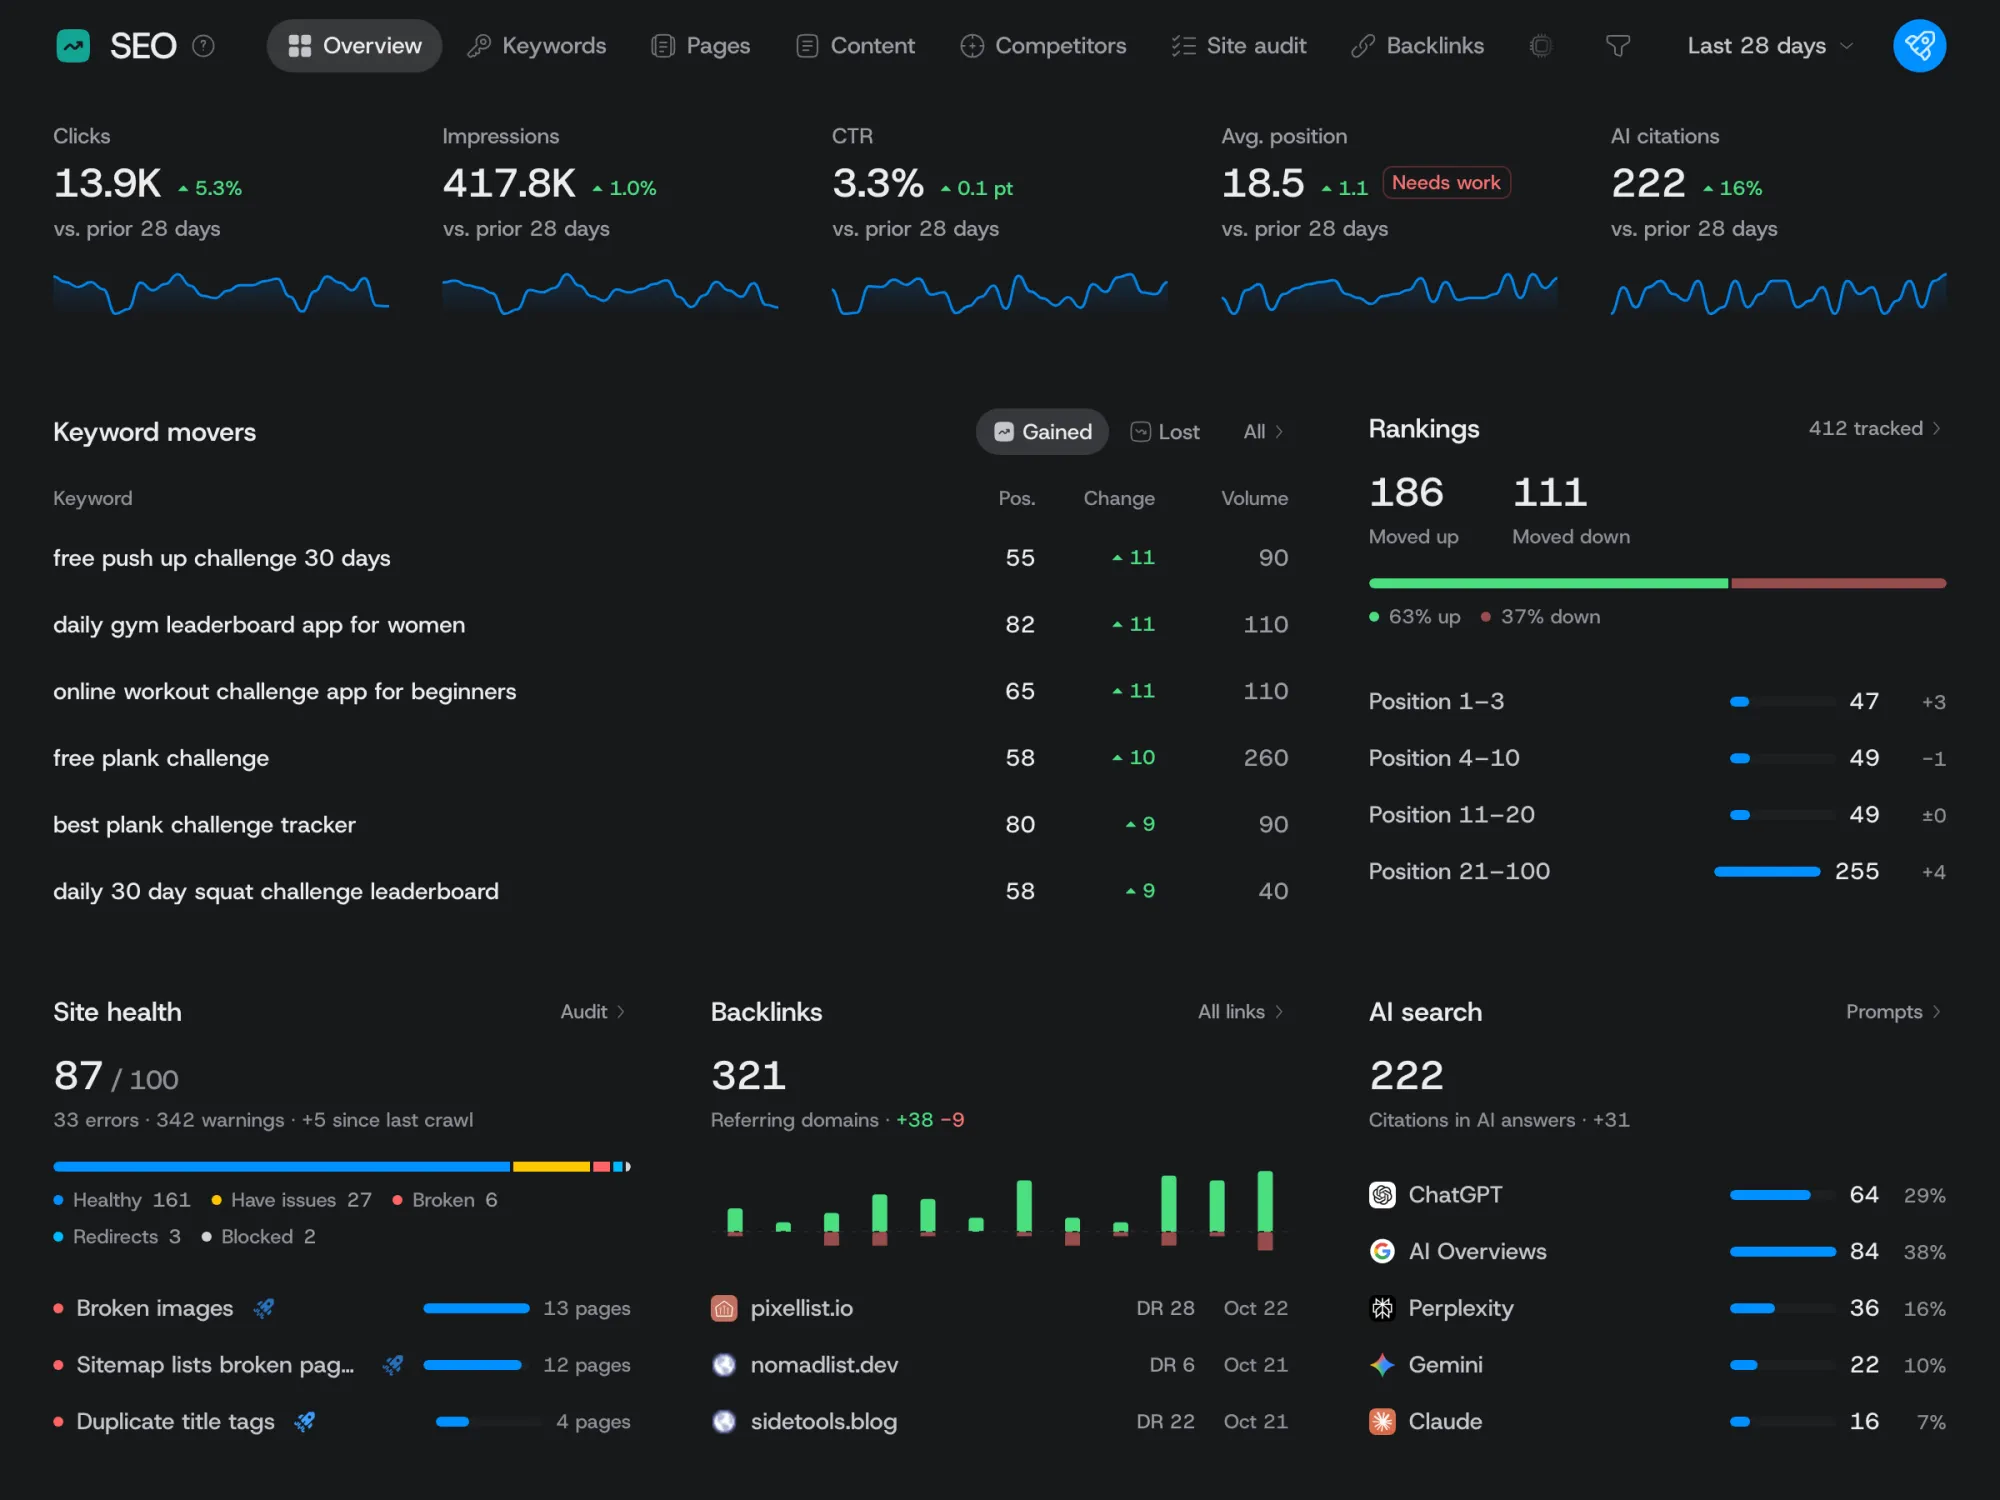Viewport: 2000px width, 1500px height.
Task: Click the Perplexity logo icon
Action: pyautogui.click(x=1382, y=1308)
